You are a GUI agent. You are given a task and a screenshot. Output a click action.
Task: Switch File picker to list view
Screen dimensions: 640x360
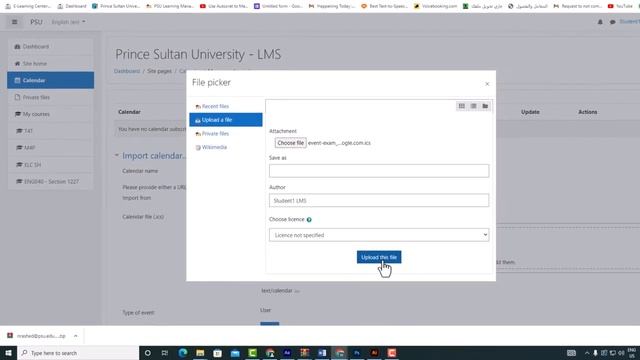473,106
